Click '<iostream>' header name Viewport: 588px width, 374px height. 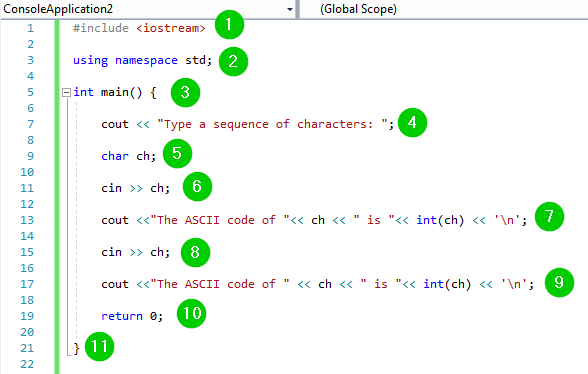tap(171, 28)
